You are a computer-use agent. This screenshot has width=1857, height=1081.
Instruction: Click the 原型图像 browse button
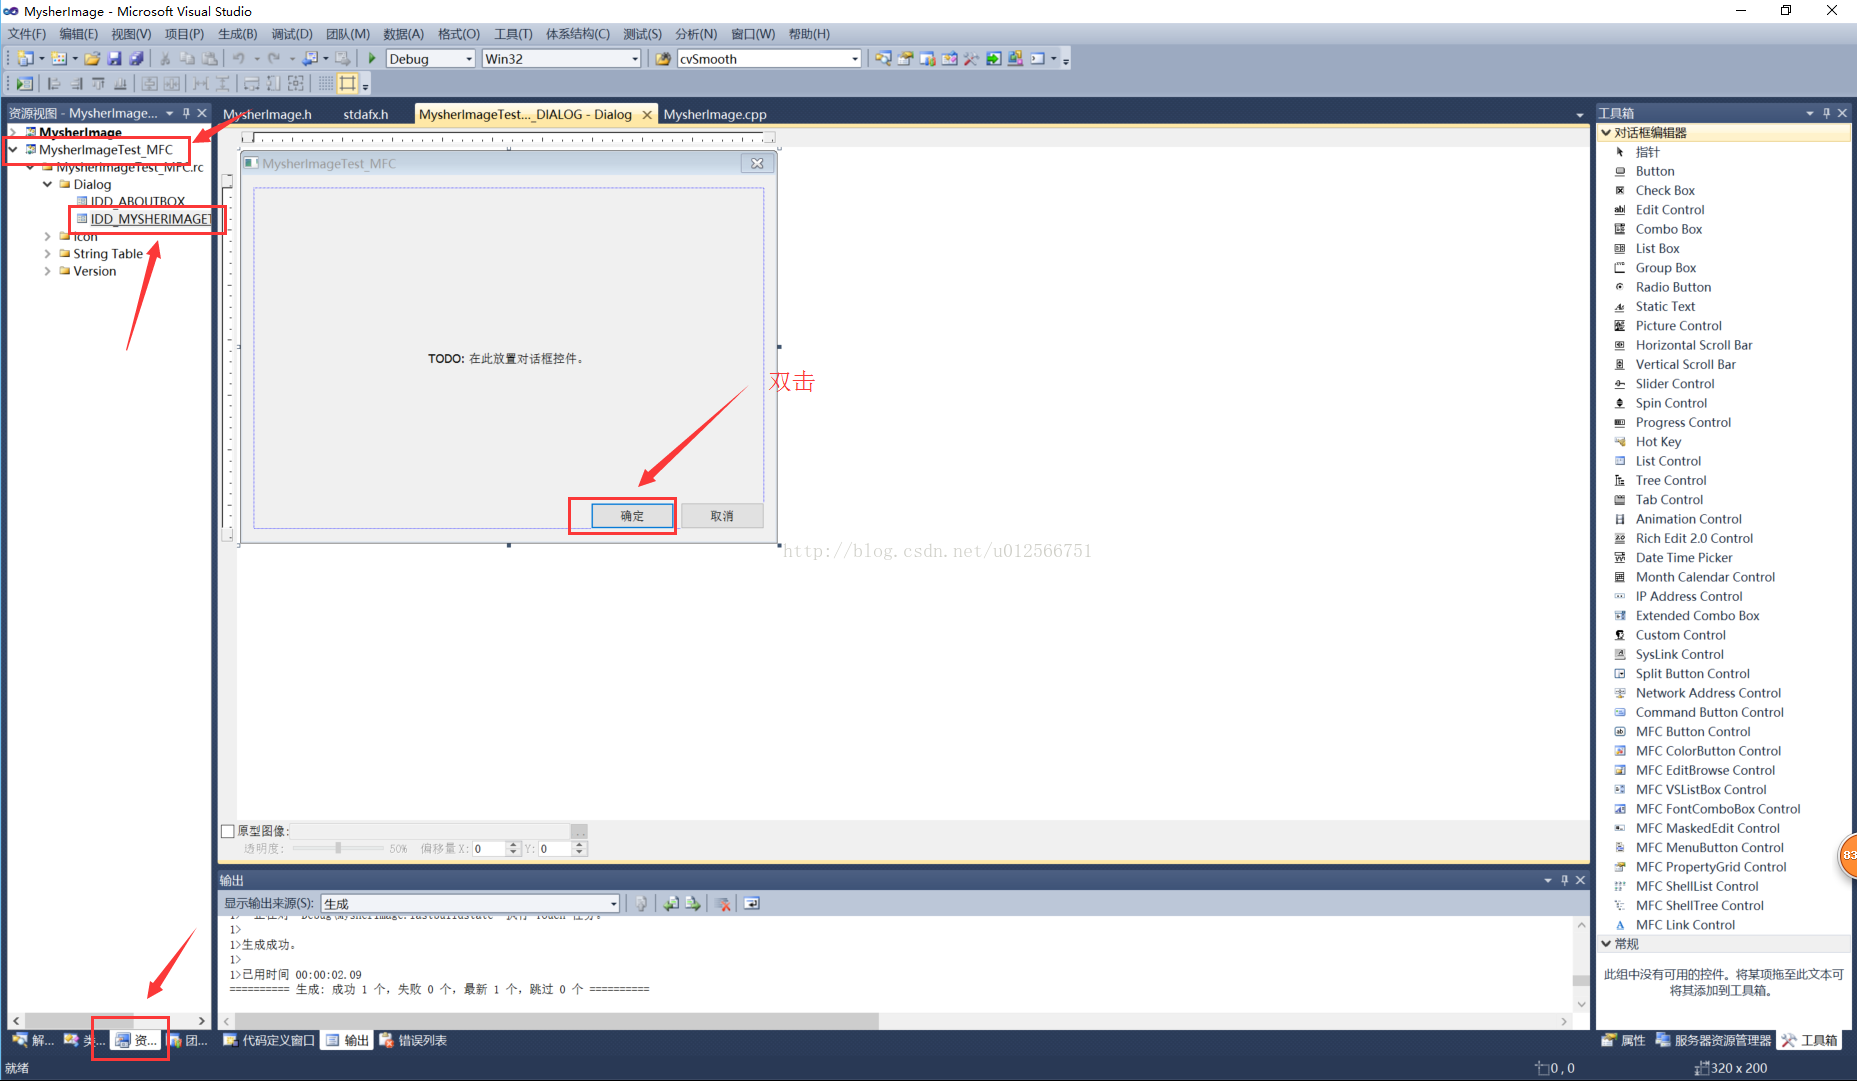coord(579,831)
